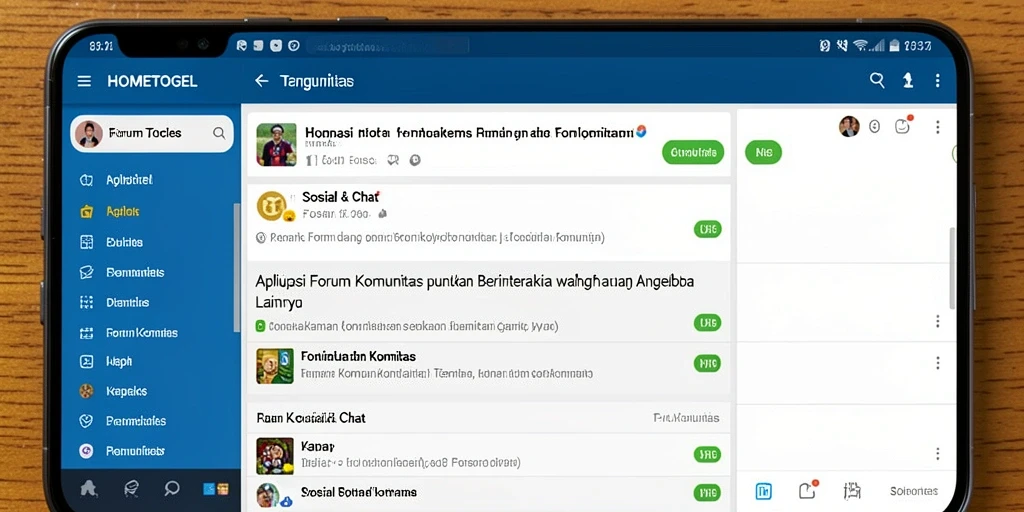The image size is (1024, 512).
Task: Open the Fonimuatn Komitas row
Action: [488, 366]
